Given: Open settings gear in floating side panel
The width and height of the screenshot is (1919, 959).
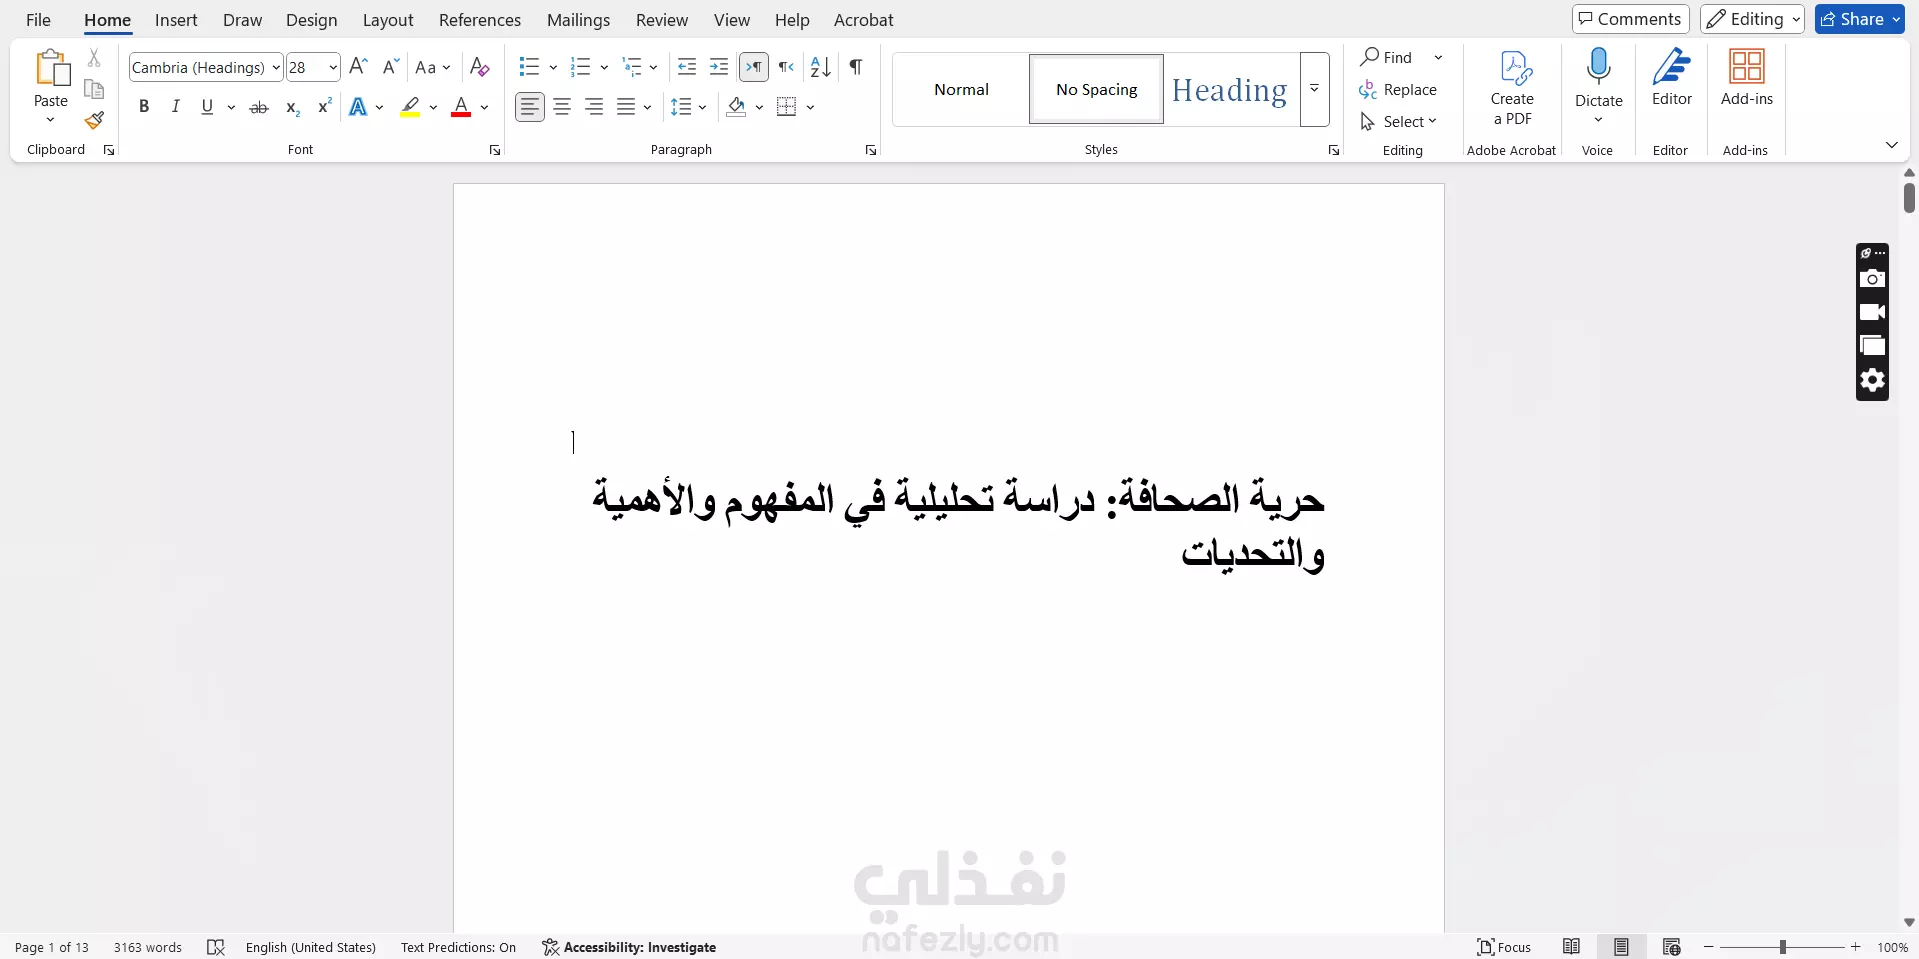Looking at the screenshot, I should pos(1872,380).
